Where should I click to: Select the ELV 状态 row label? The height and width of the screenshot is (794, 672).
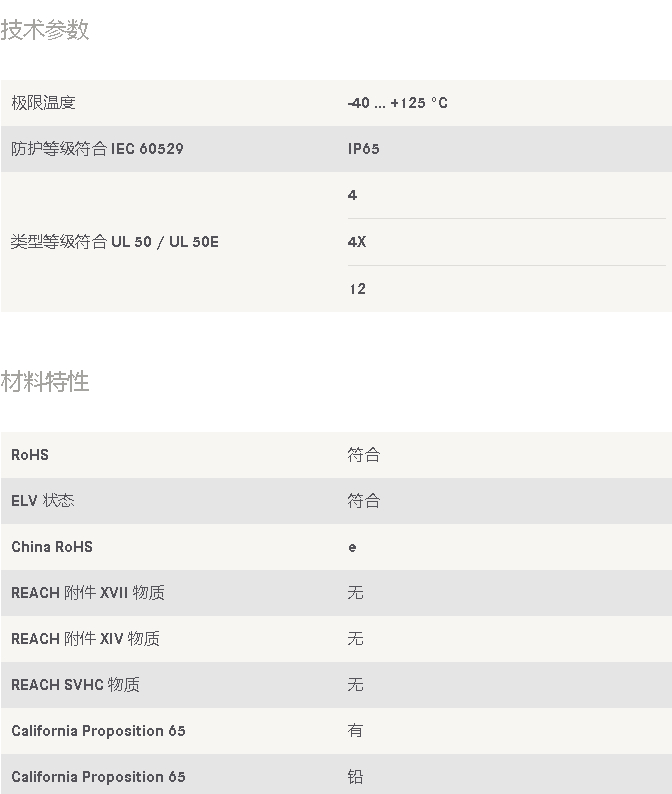pyautogui.click(x=43, y=501)
